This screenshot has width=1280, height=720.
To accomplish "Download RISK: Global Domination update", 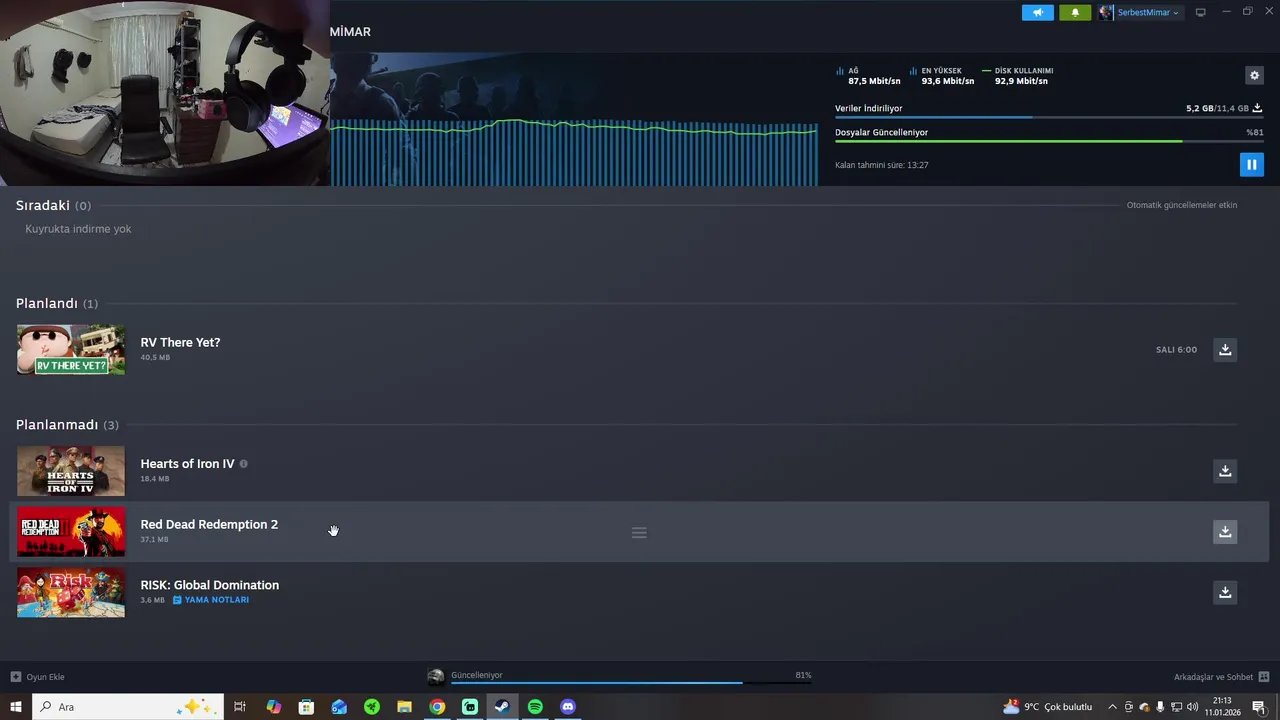I will coord(1225,592).
